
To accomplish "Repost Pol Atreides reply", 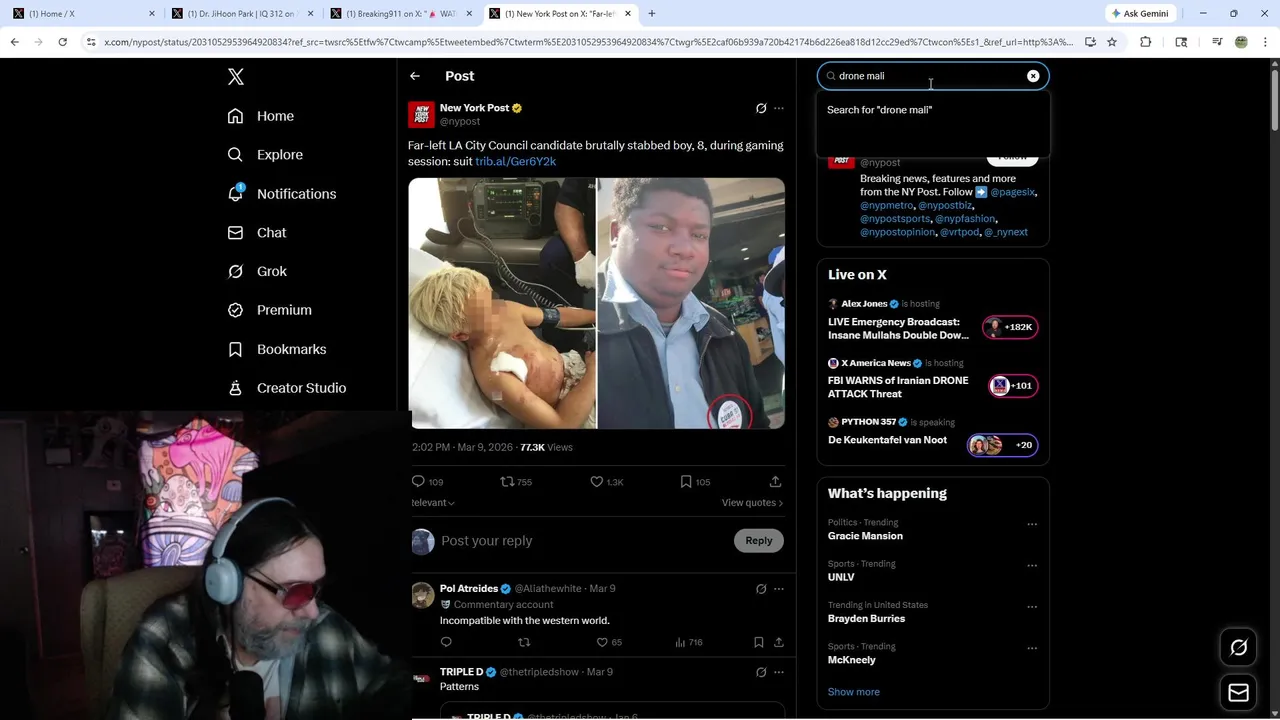I will click(524, 642).
